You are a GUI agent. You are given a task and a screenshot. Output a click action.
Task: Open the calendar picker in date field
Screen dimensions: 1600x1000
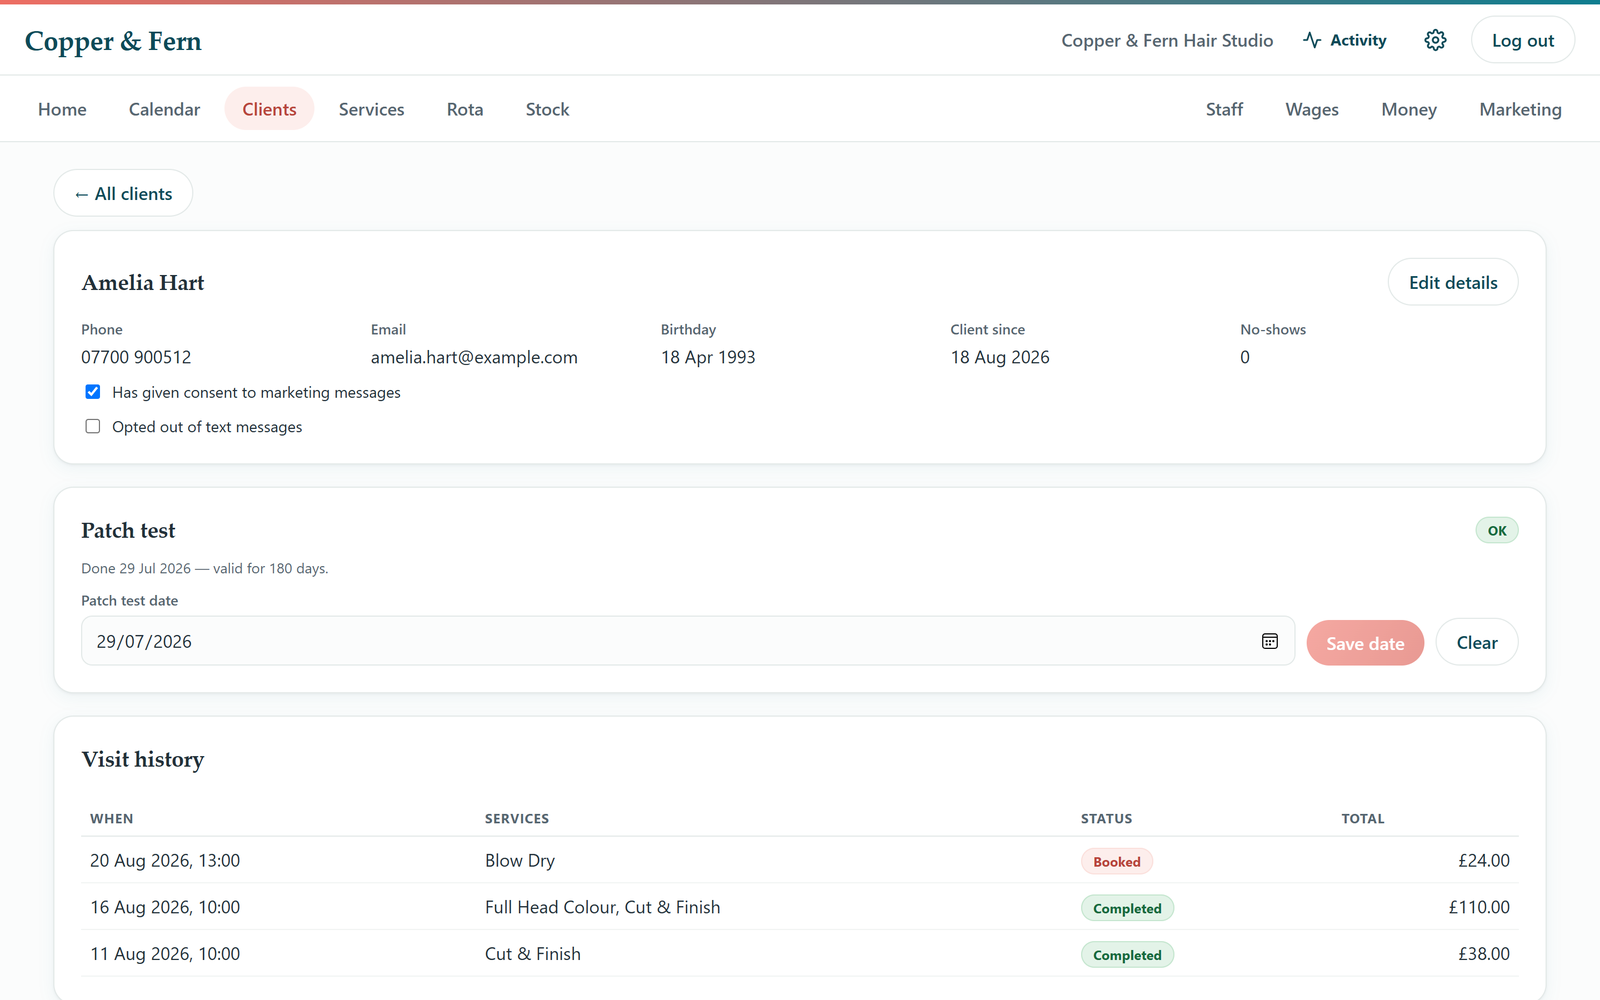[1270, 641]
